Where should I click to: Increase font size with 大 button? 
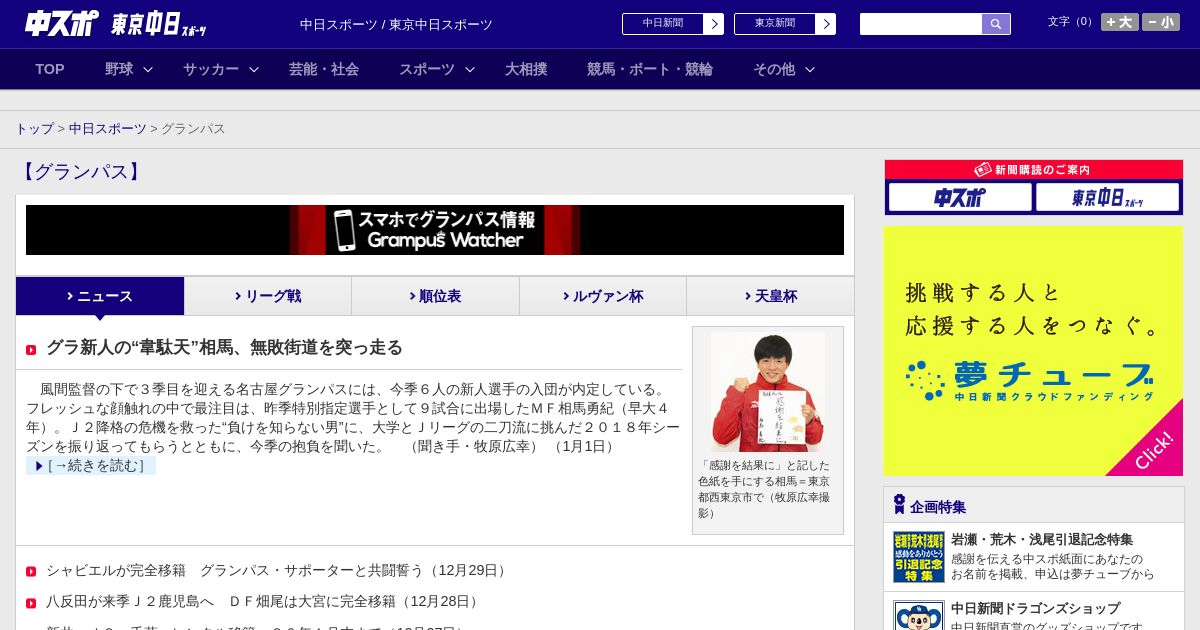1120,22
